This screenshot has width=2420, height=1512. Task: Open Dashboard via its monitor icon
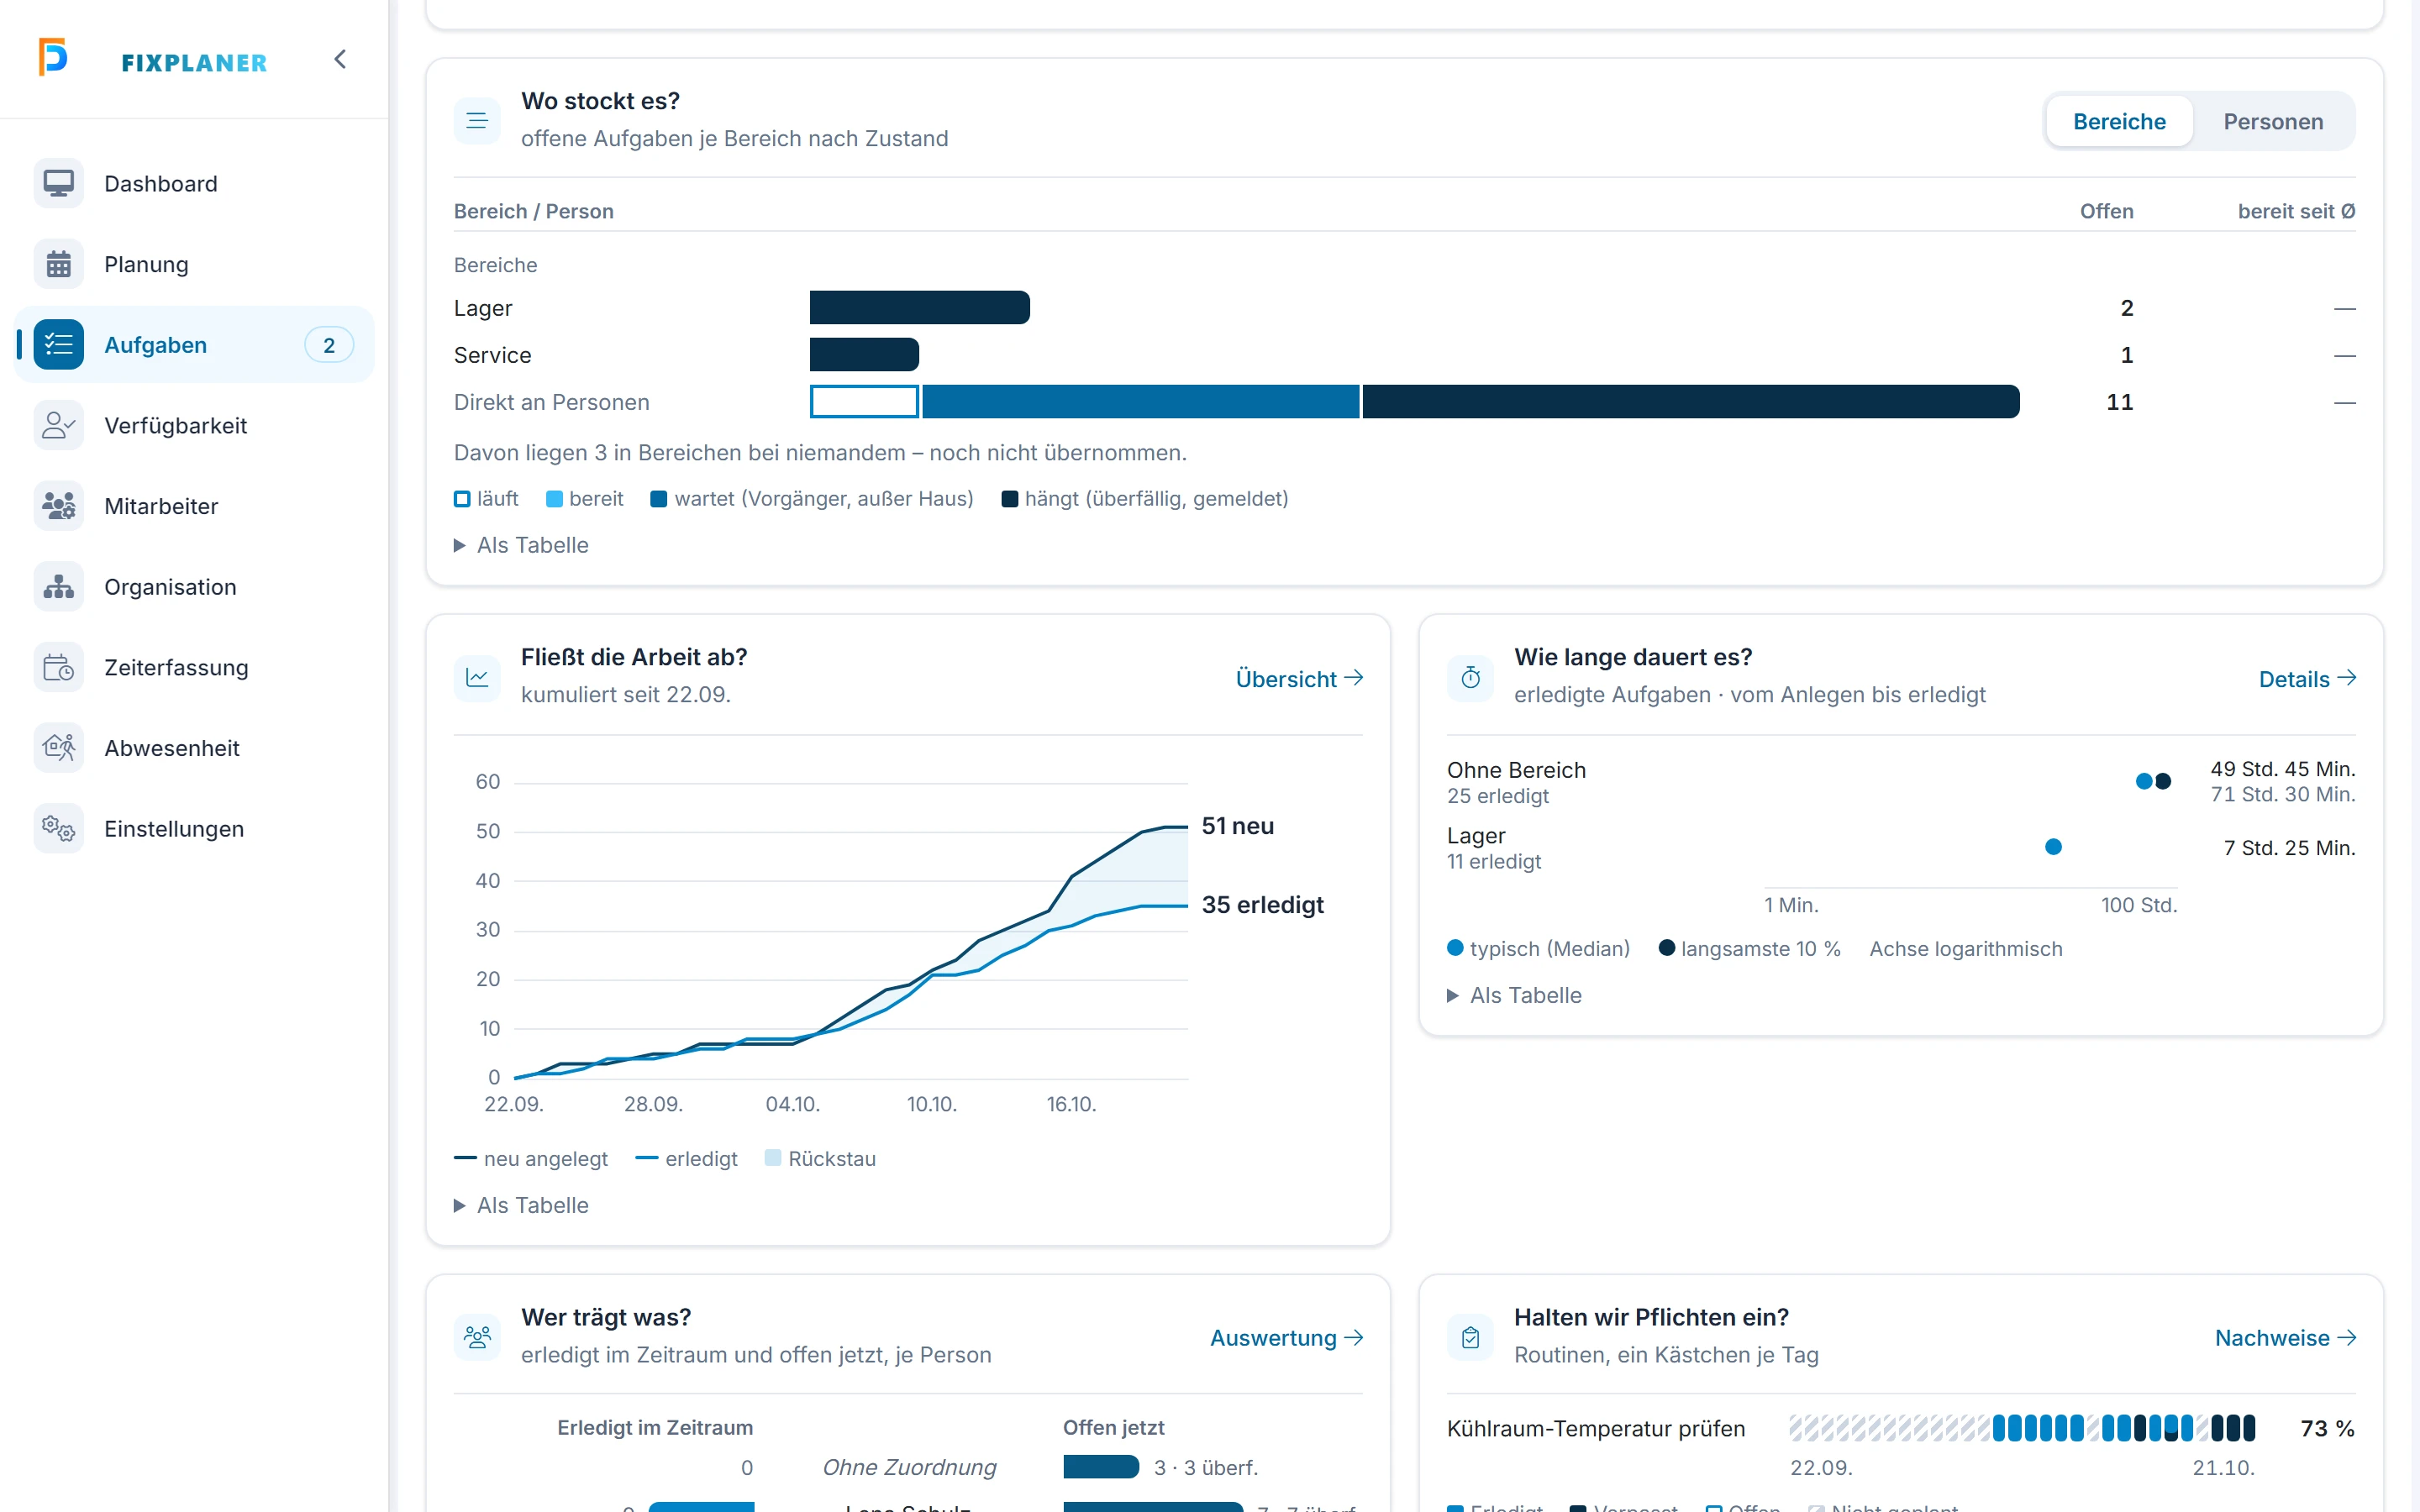tap(58, 183)
